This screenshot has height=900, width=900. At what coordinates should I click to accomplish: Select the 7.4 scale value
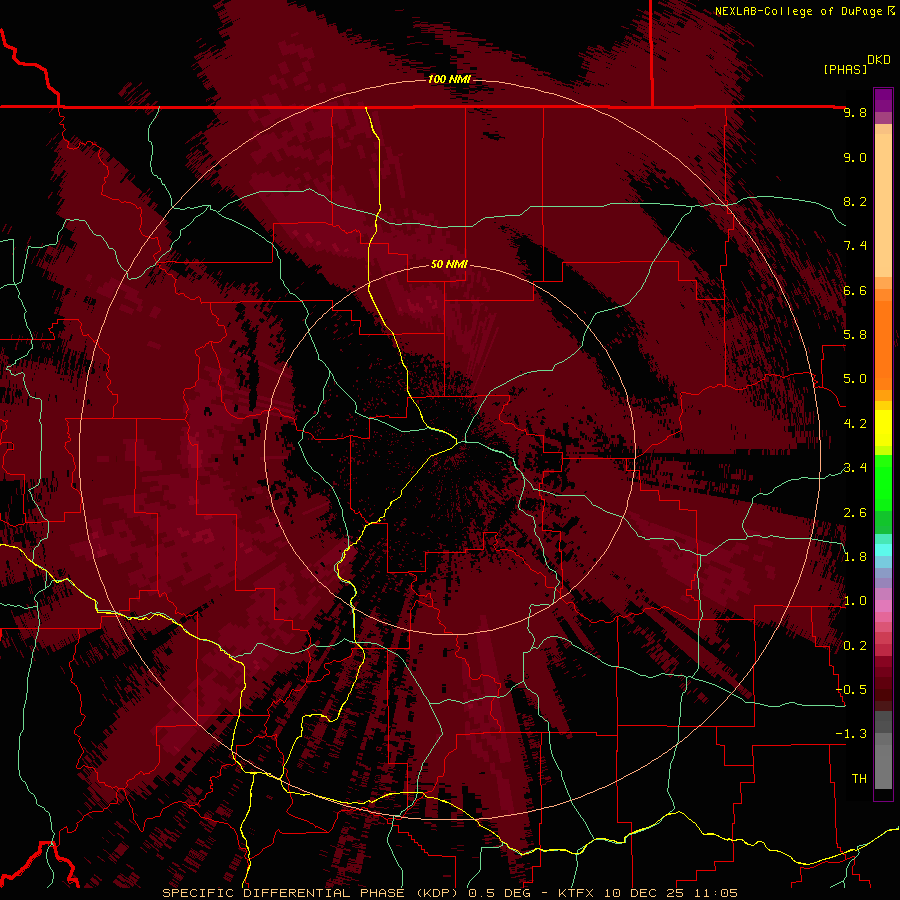[855, 246]
